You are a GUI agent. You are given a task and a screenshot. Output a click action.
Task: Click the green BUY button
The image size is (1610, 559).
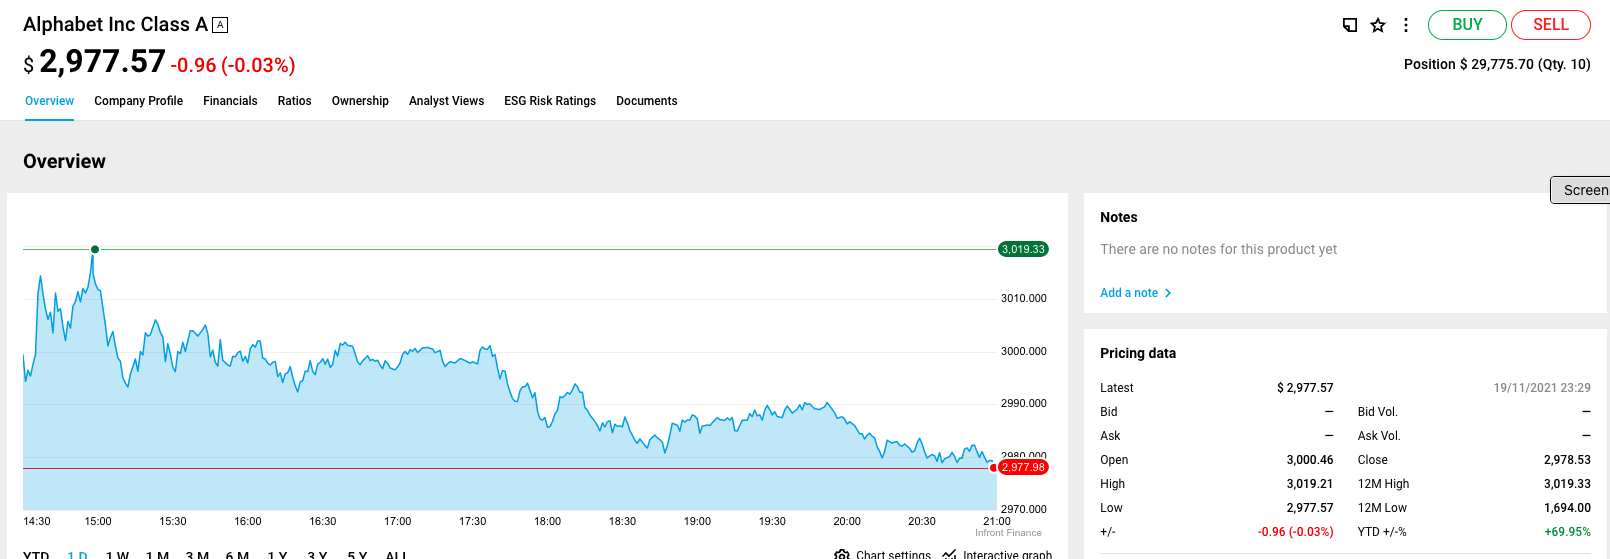(1467, 25)
